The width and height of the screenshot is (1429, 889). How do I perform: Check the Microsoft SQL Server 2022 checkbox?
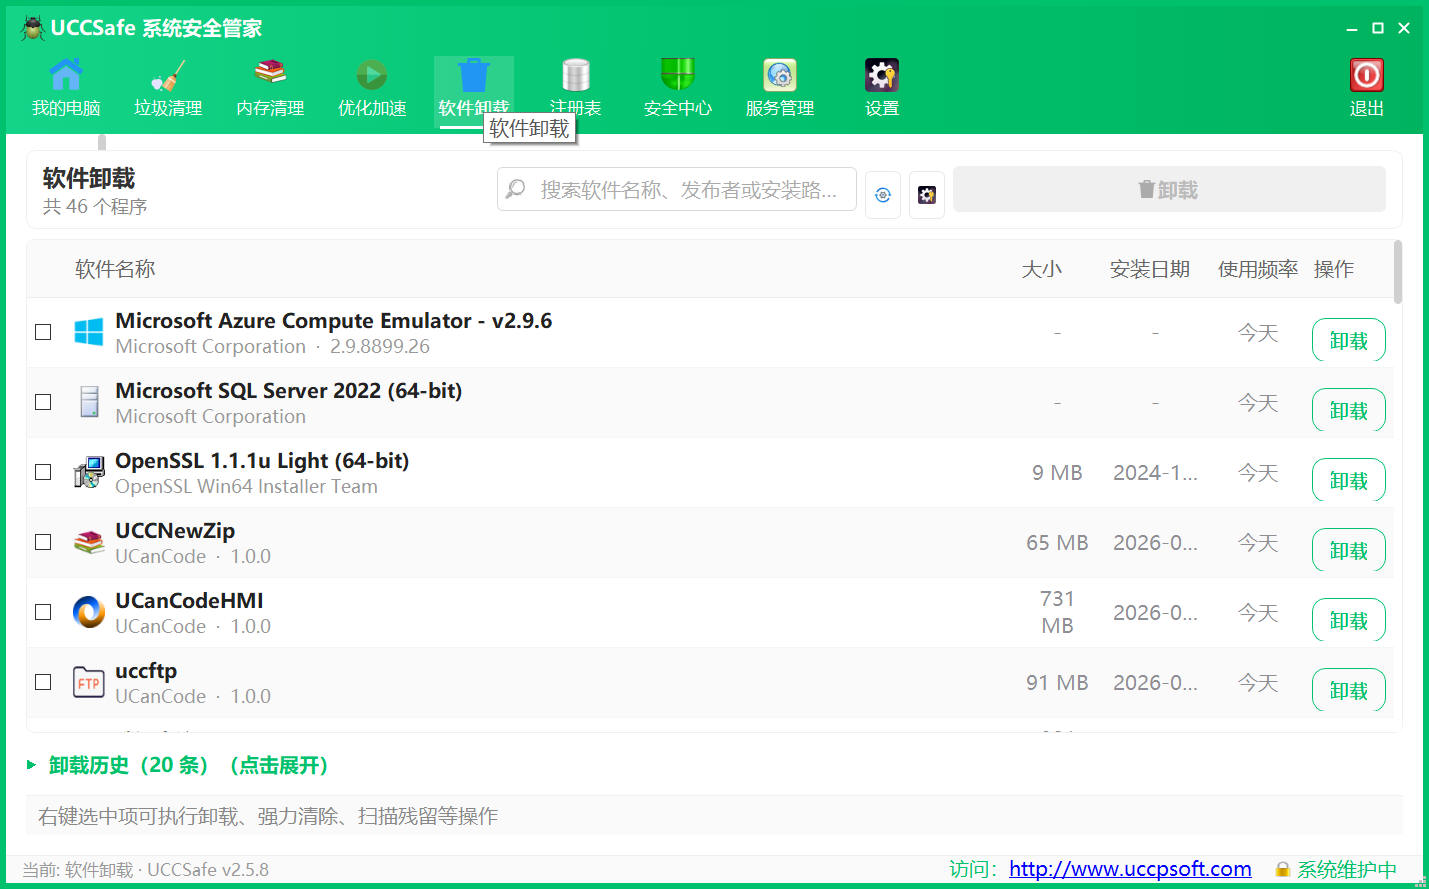click(43, 402)
